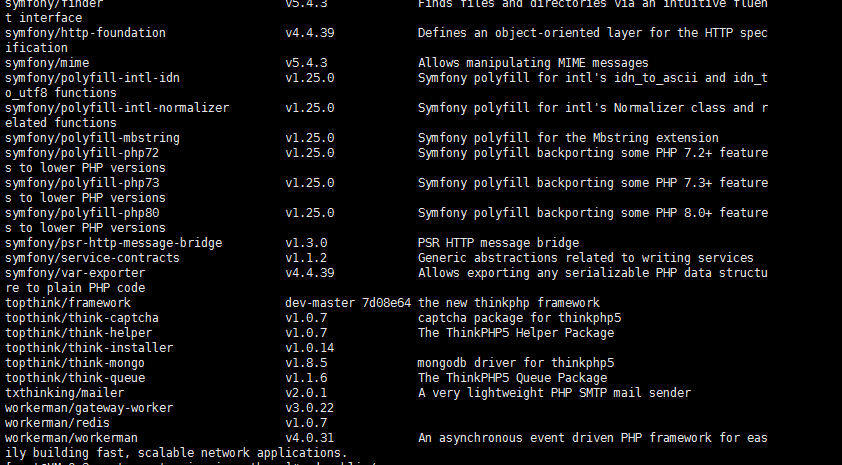This screenshot has height=465, width=842.
Task: Click wrapped line 're to plain PHP code'
Action: [x=75, y=288]
